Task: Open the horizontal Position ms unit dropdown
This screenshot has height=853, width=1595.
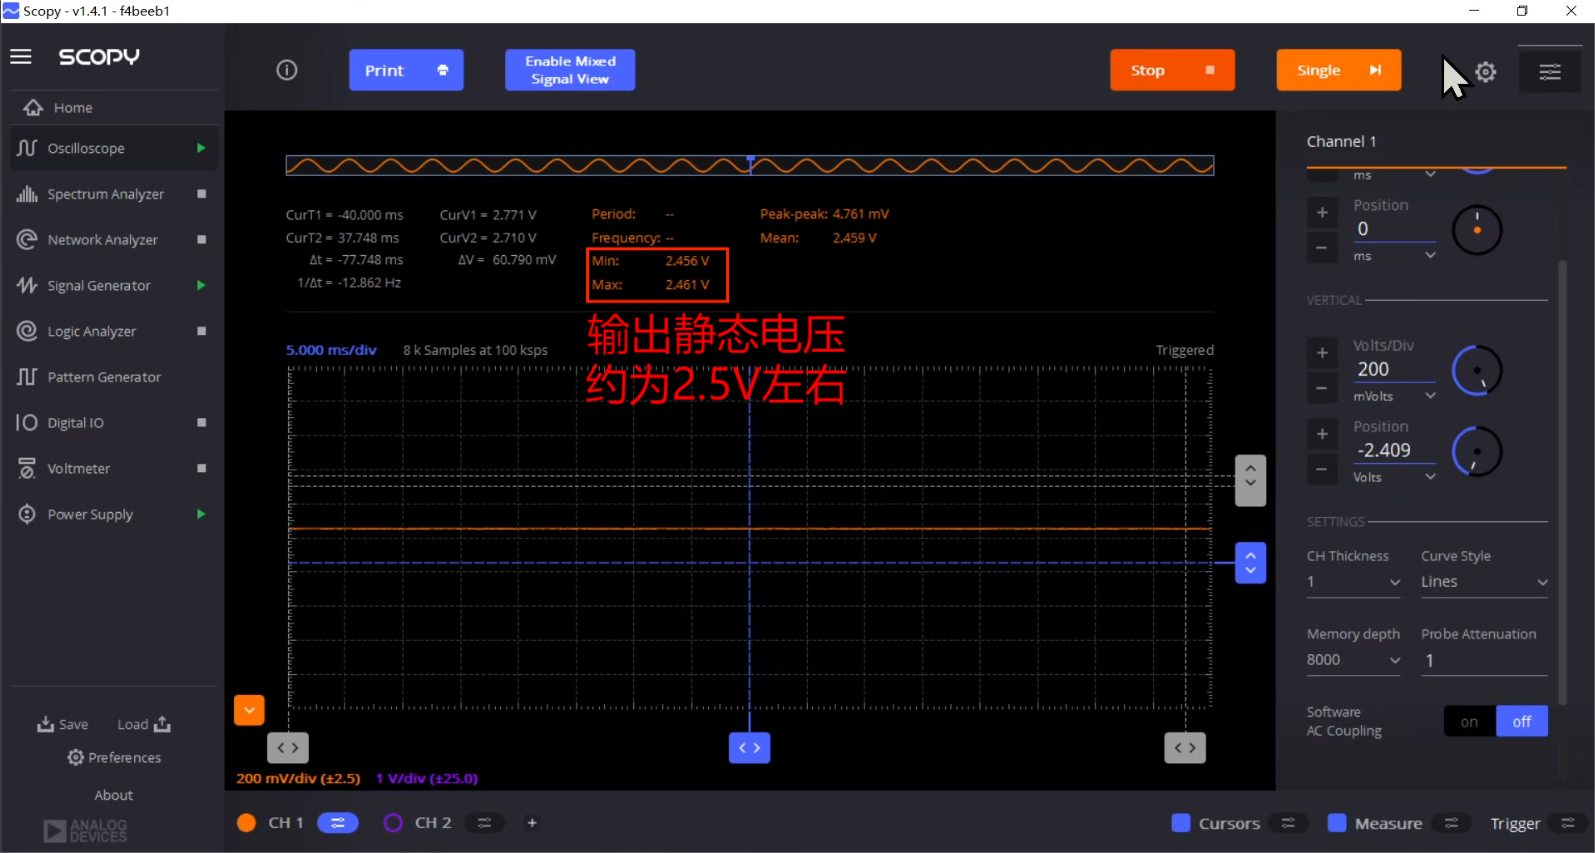Action: (x=1394, y=256)
